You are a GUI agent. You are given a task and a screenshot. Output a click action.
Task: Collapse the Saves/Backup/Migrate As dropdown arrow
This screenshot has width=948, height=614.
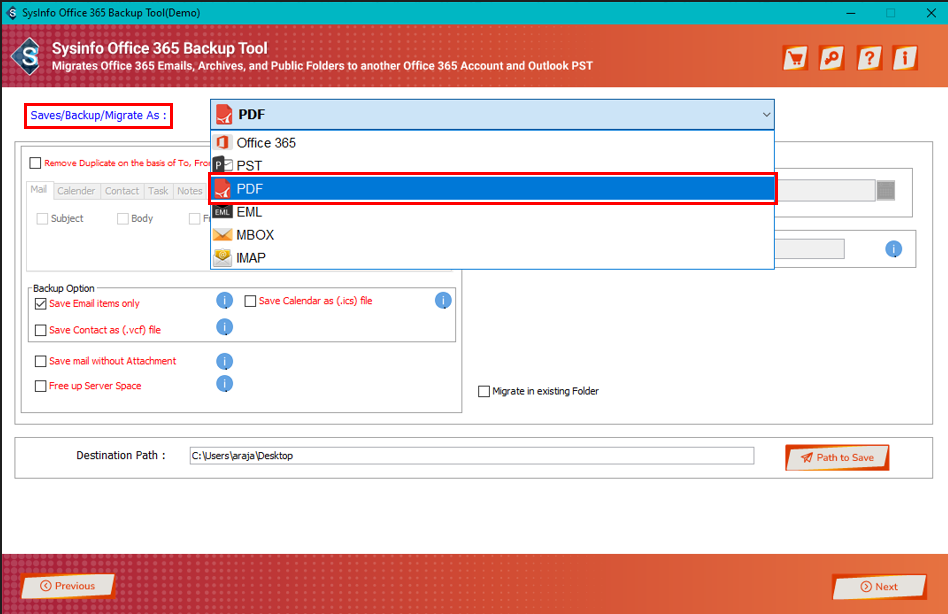(766, 115)
